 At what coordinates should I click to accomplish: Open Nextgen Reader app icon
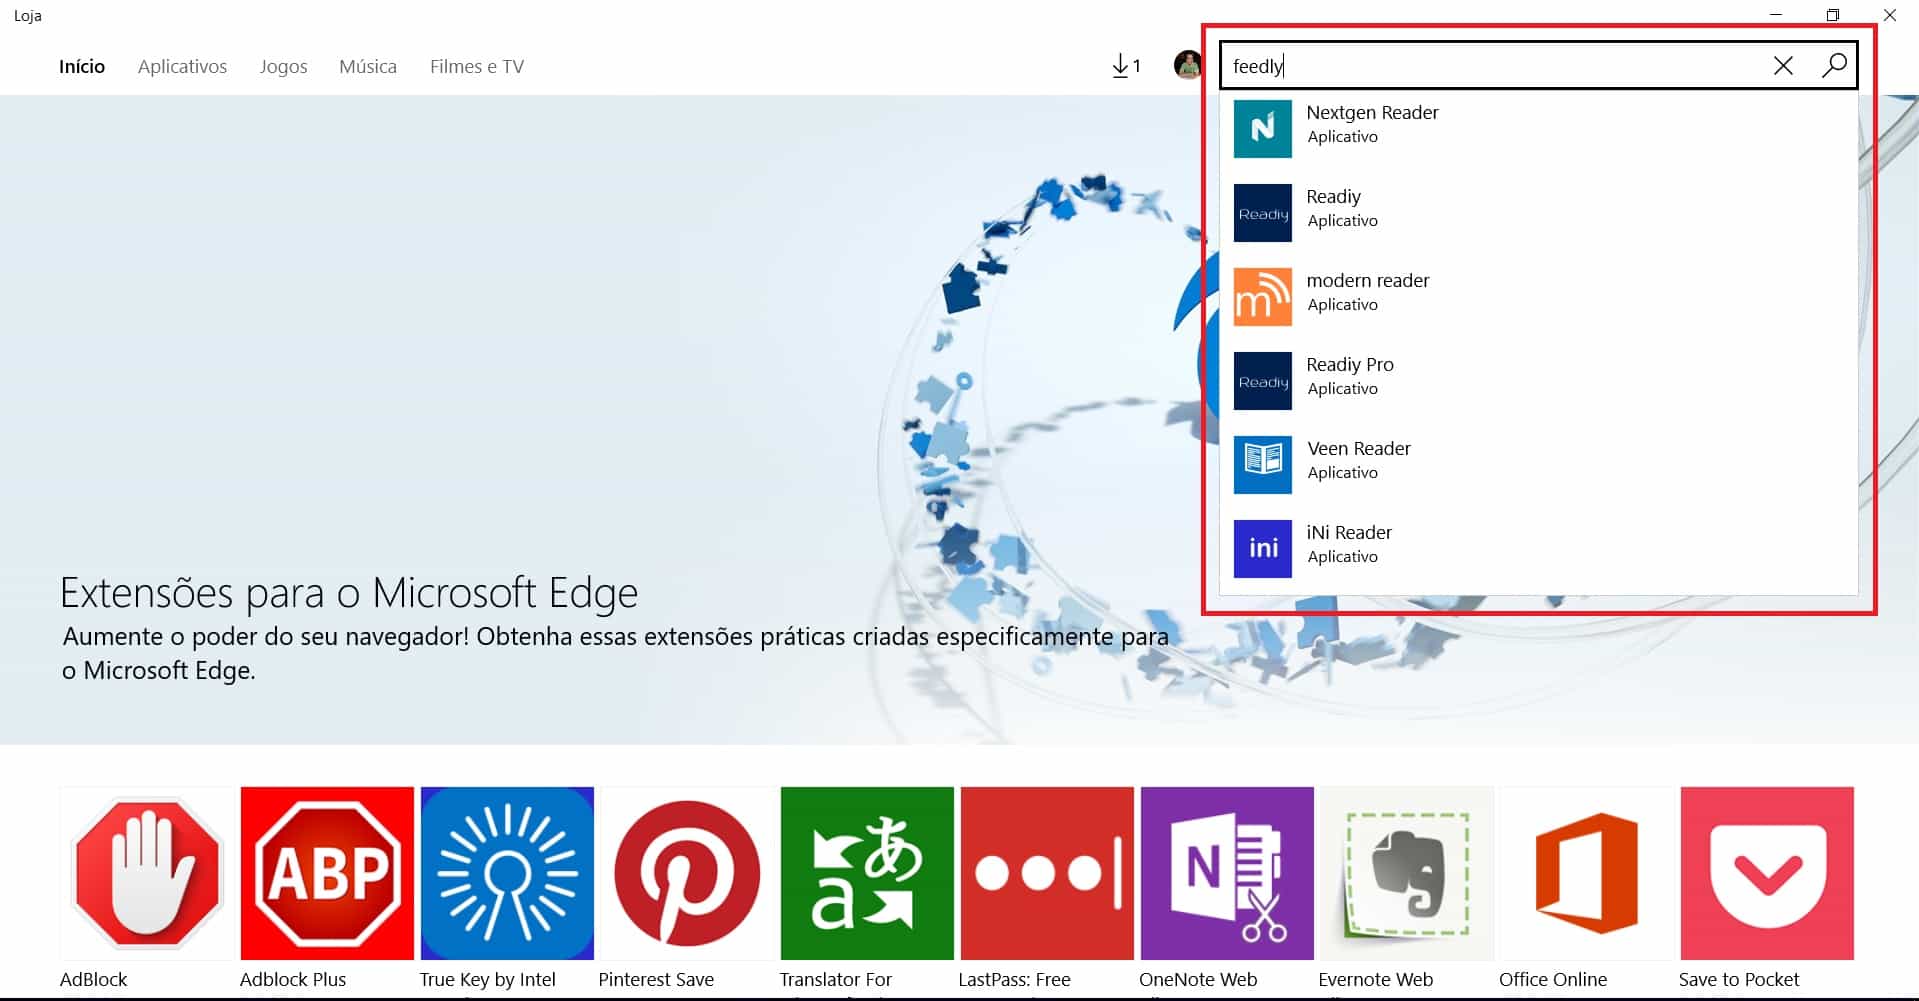(1263, 128)
